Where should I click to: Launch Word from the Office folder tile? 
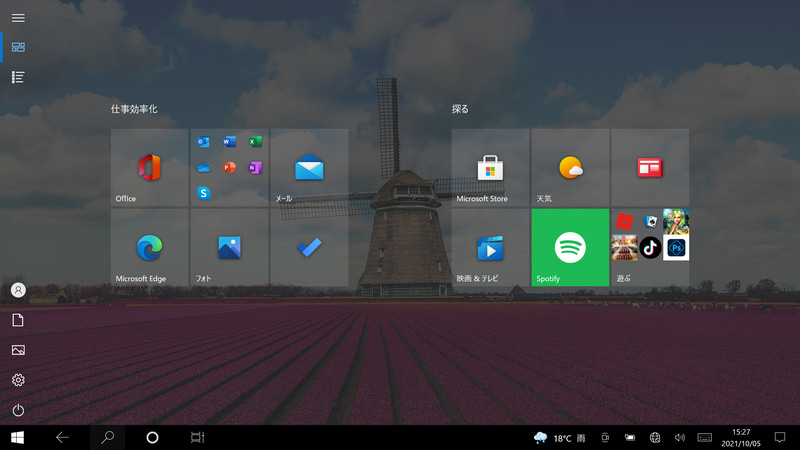click(x=230, y=141)
